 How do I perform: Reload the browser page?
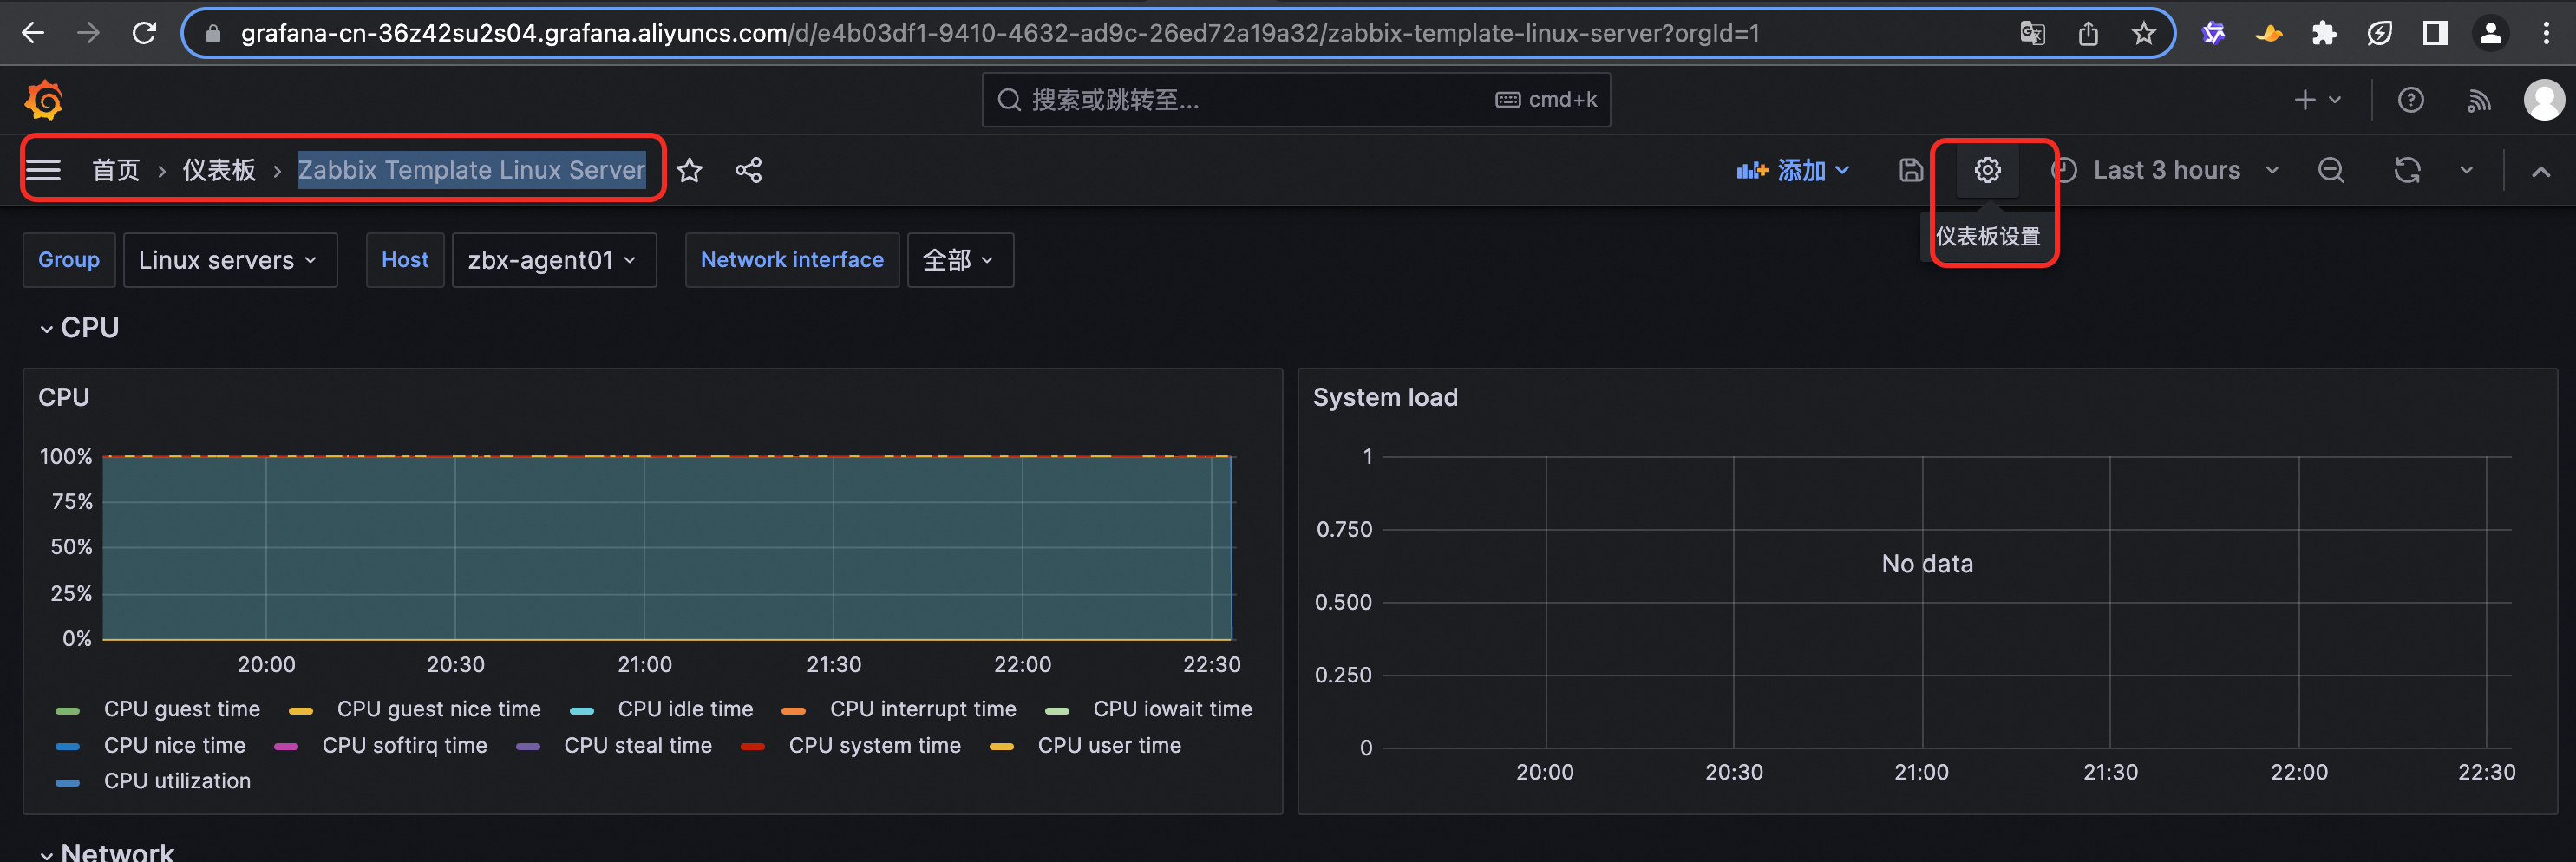[x=144, y=33]
